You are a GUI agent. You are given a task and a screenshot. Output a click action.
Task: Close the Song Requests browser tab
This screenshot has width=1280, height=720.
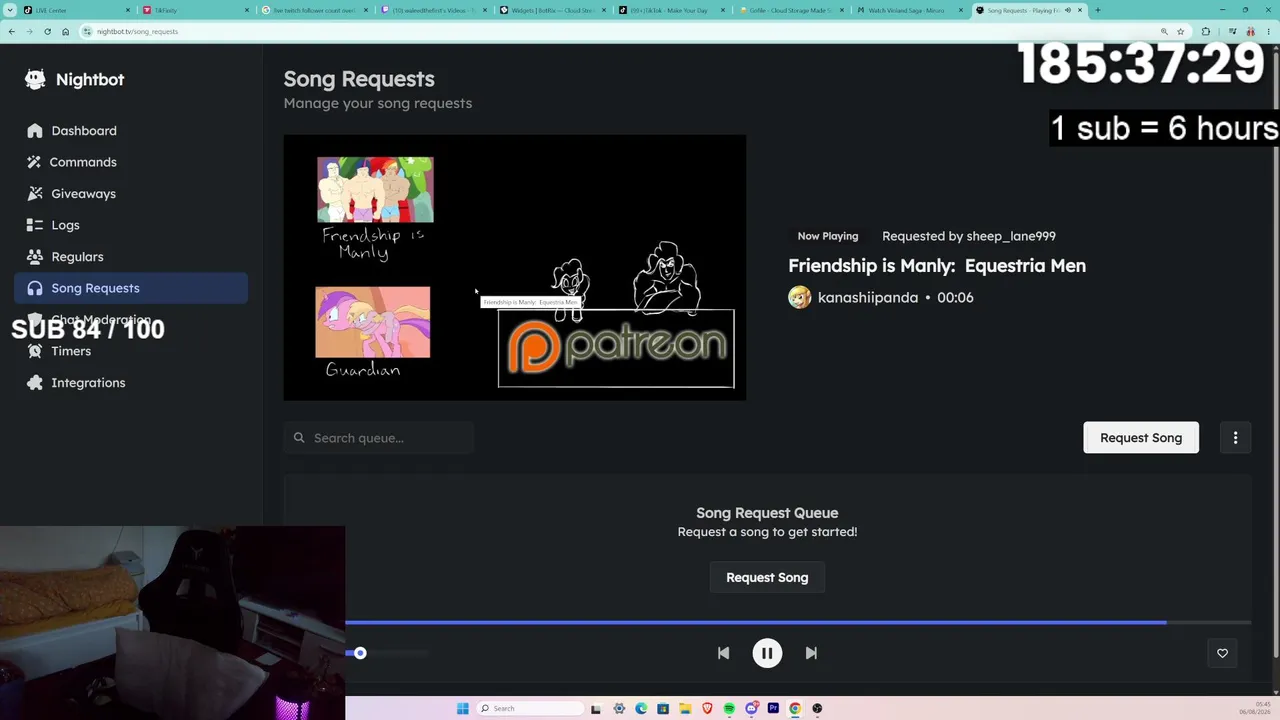(x=1080, y=10)
